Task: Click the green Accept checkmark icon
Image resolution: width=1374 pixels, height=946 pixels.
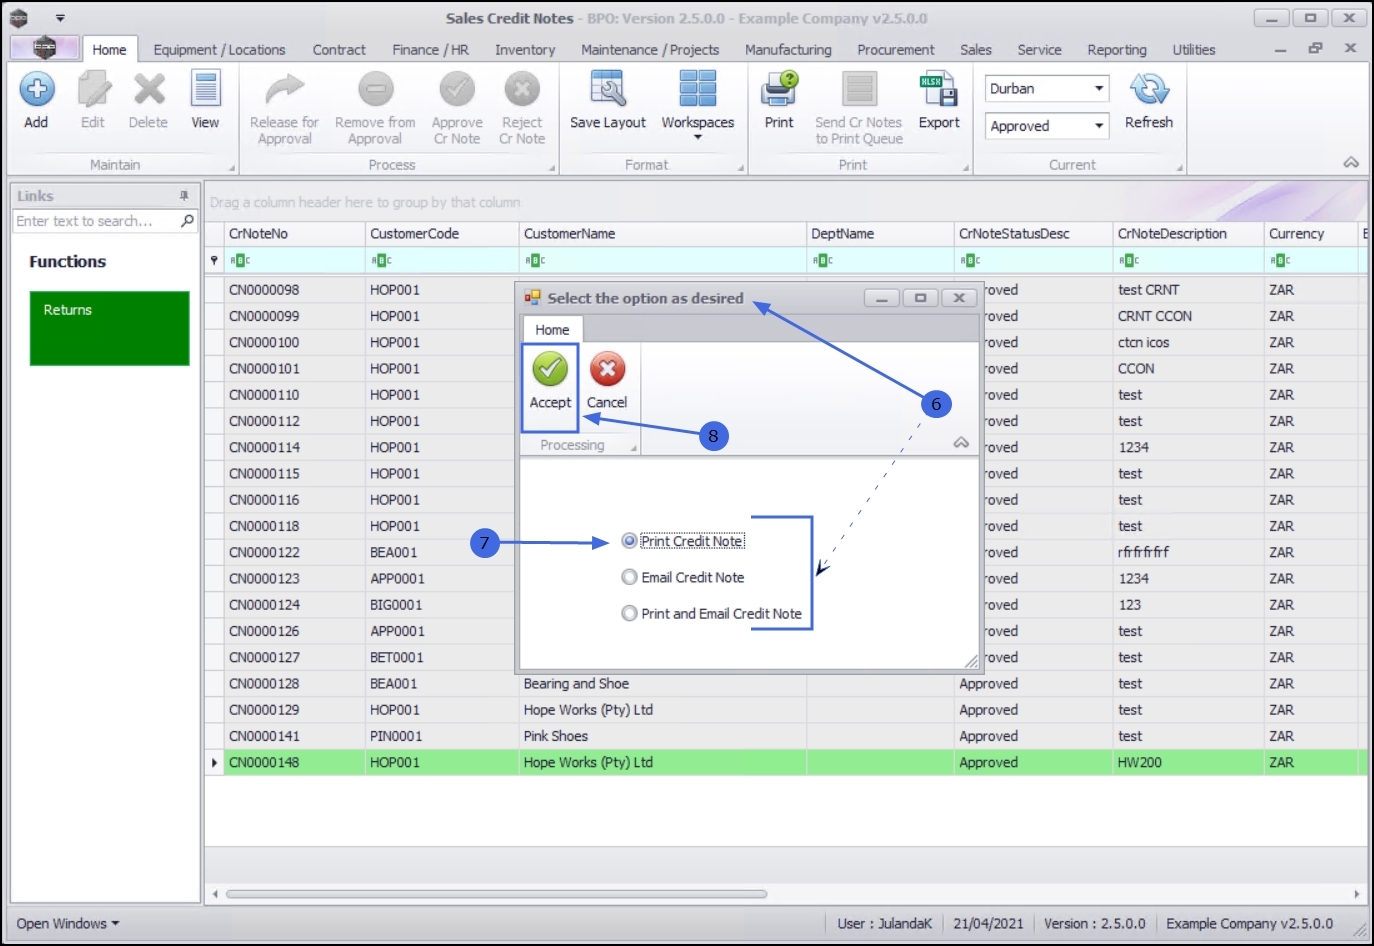Action: [550, 369]
